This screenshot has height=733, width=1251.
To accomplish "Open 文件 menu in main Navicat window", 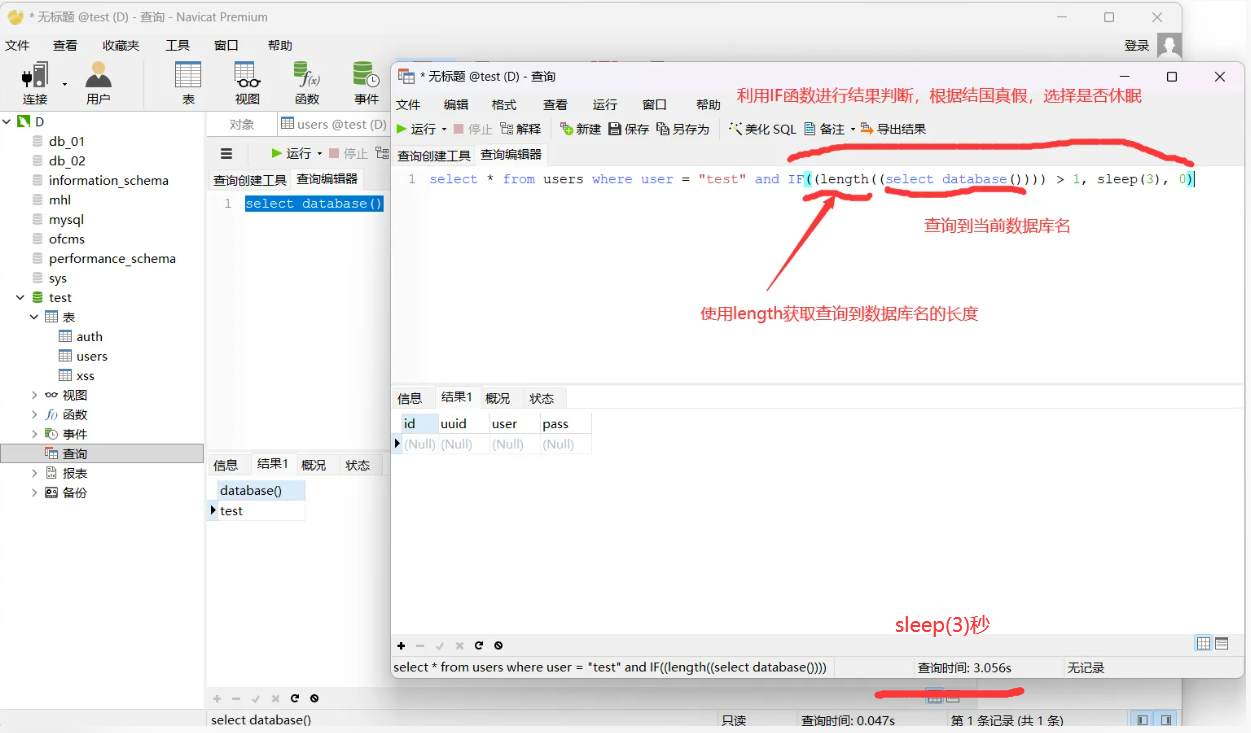I will [17, 45].
